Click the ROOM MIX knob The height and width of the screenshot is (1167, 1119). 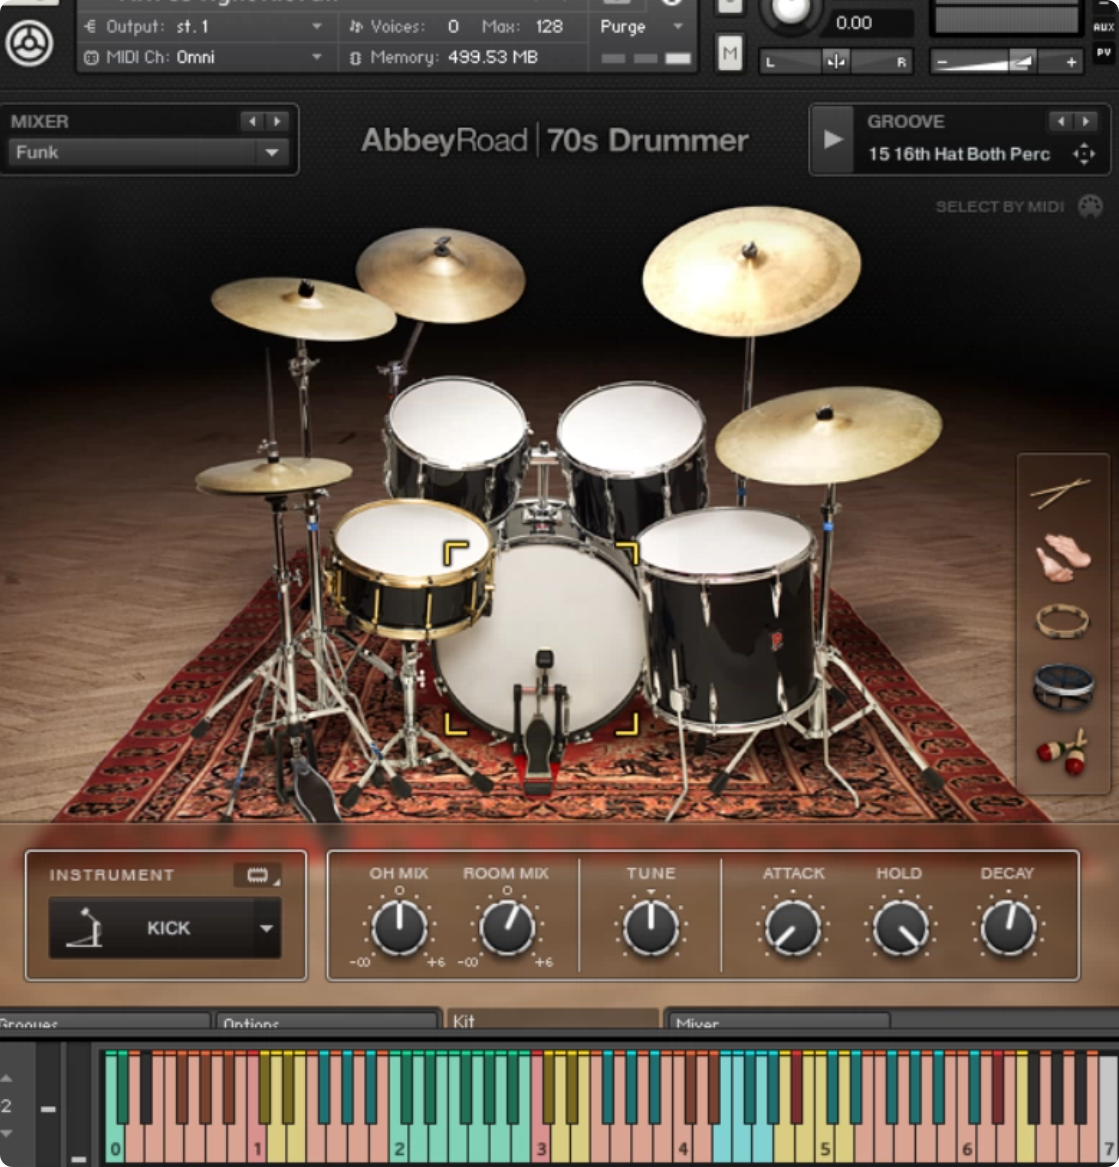[x=507, y=927]
